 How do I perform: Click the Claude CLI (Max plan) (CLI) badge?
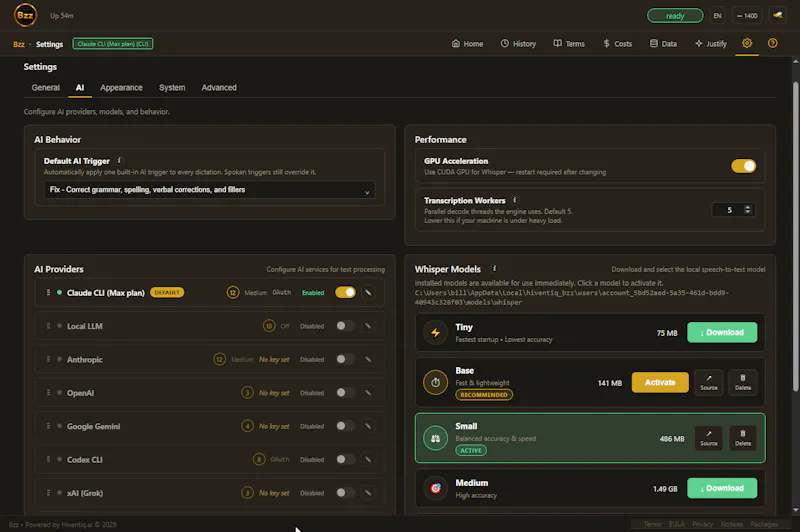click(x=113, y=44)
